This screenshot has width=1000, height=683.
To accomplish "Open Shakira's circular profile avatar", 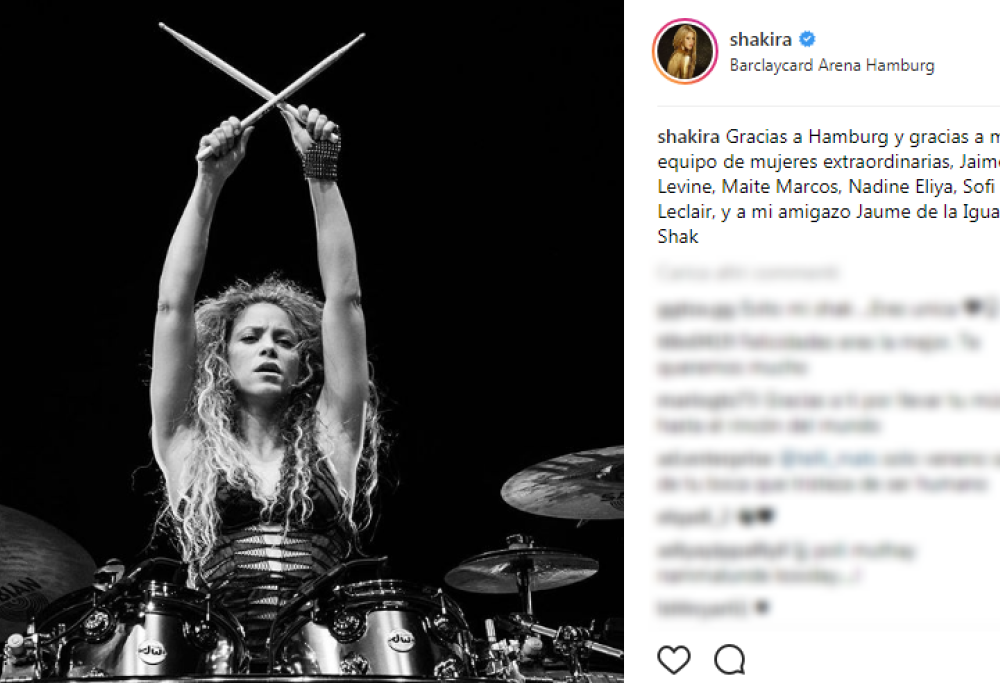I will (x=685, y=52).
